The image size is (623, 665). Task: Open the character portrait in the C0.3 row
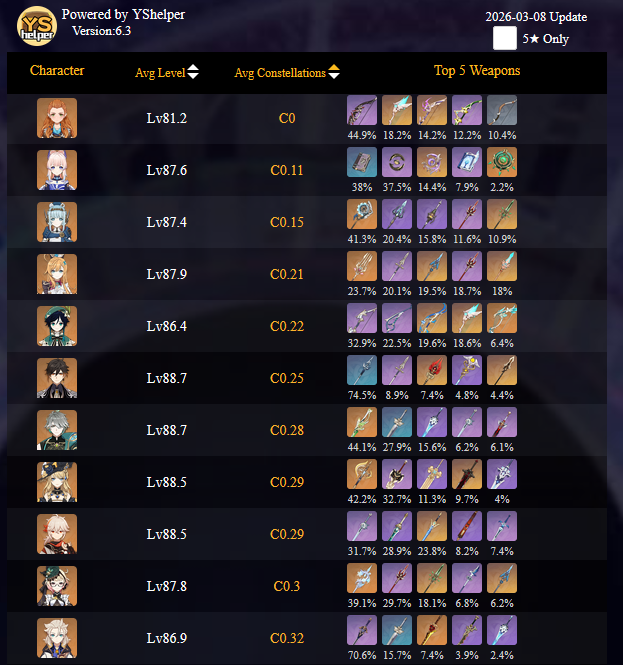(57, 586)
